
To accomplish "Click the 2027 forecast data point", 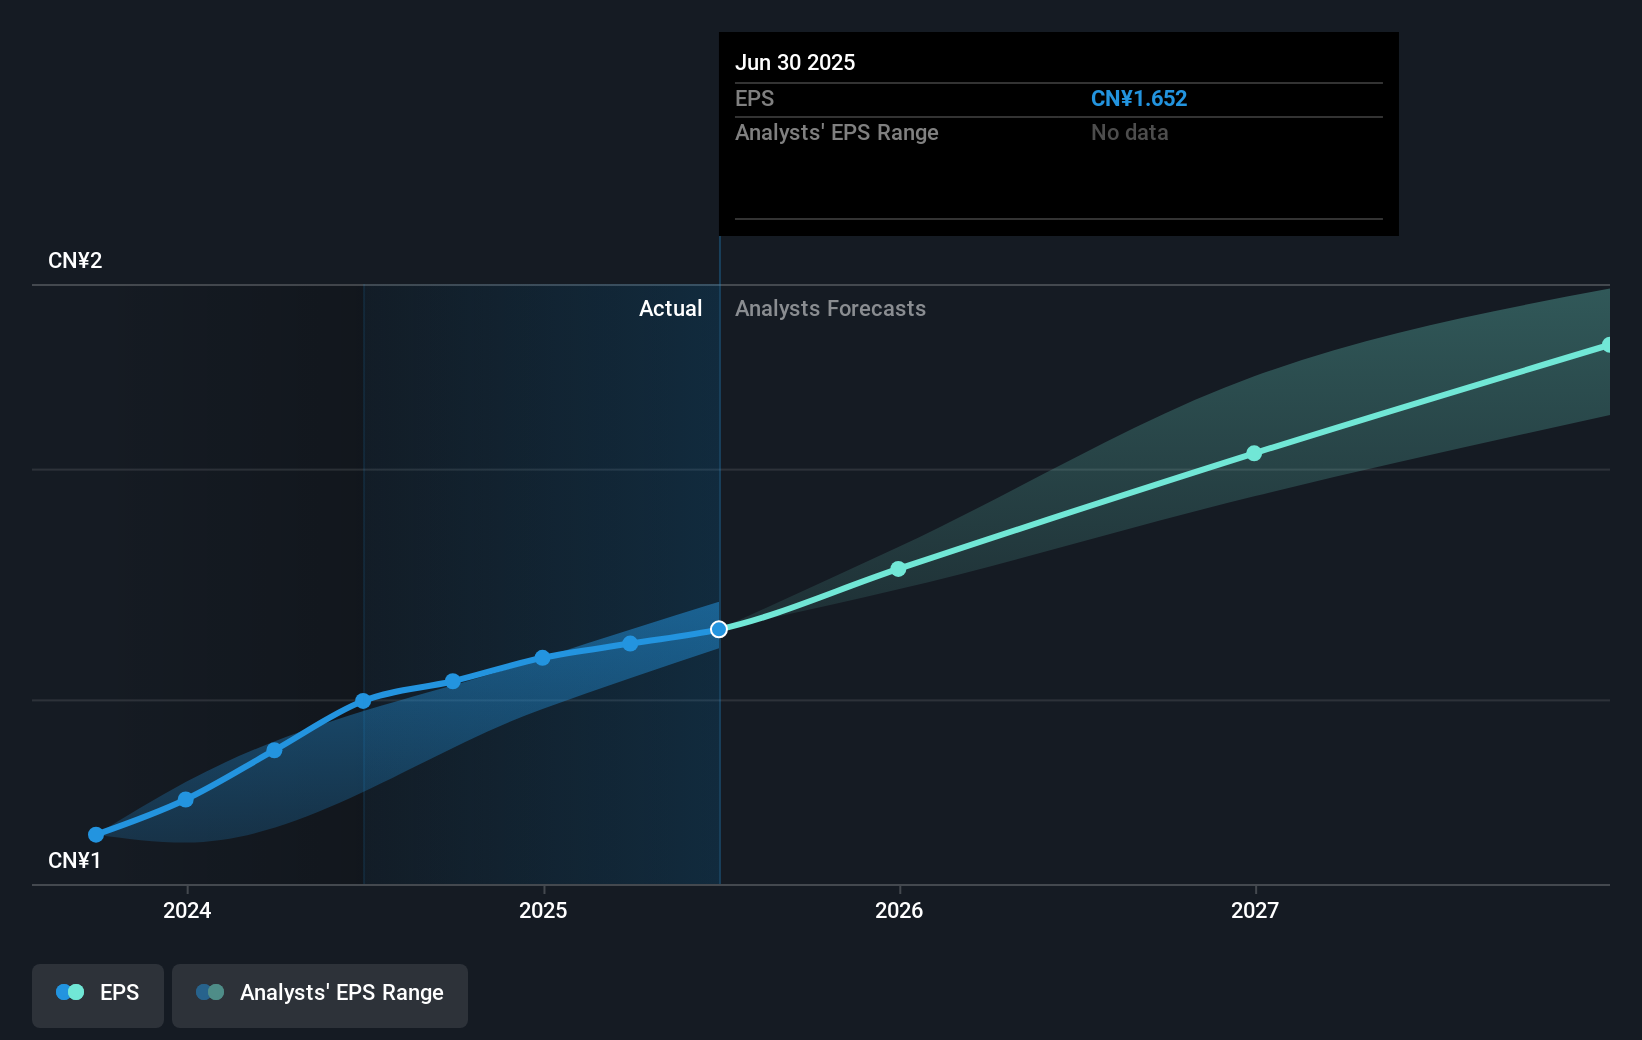I will [1254, 454].
